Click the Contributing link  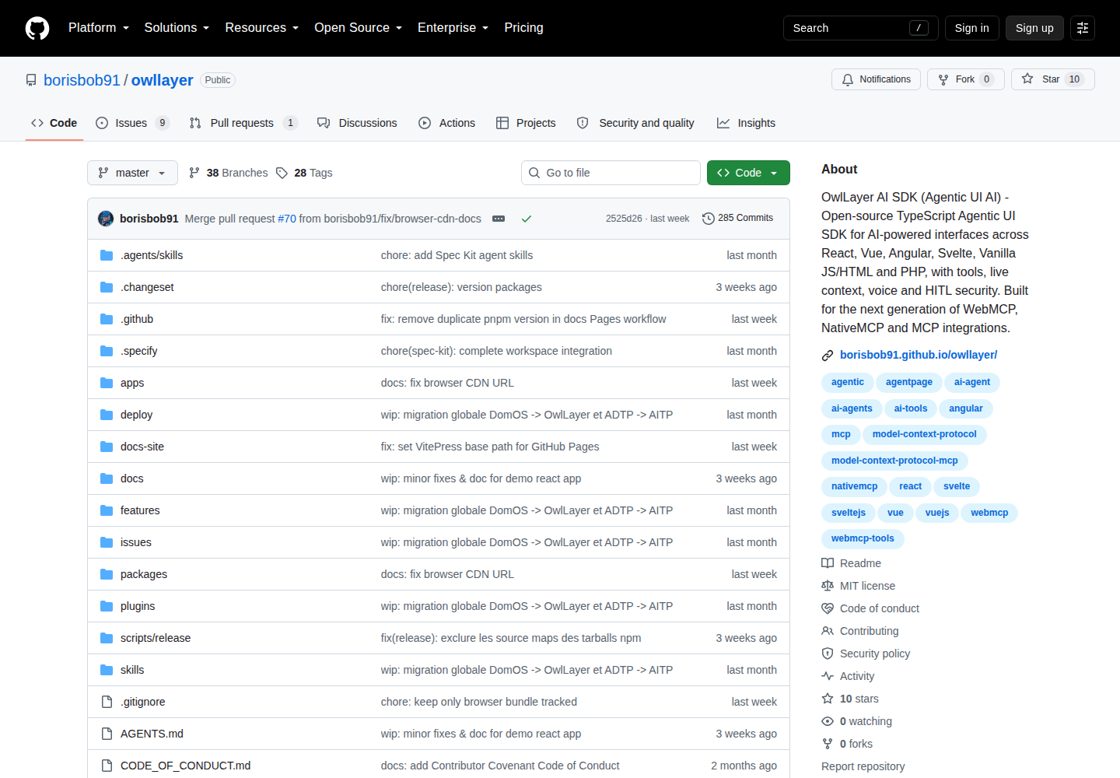click(x=869, y=631)
